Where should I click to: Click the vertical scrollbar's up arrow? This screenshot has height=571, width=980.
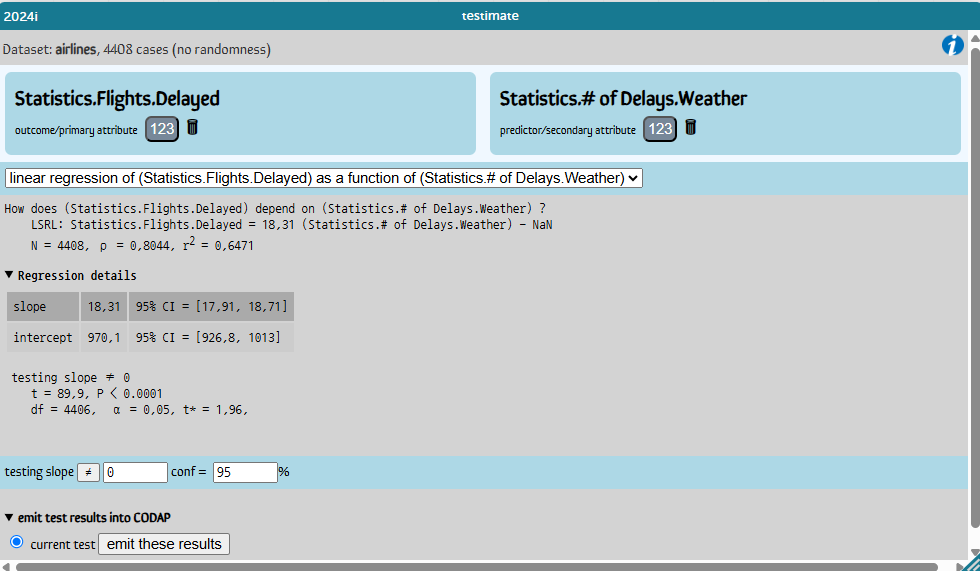click(974, 38)
